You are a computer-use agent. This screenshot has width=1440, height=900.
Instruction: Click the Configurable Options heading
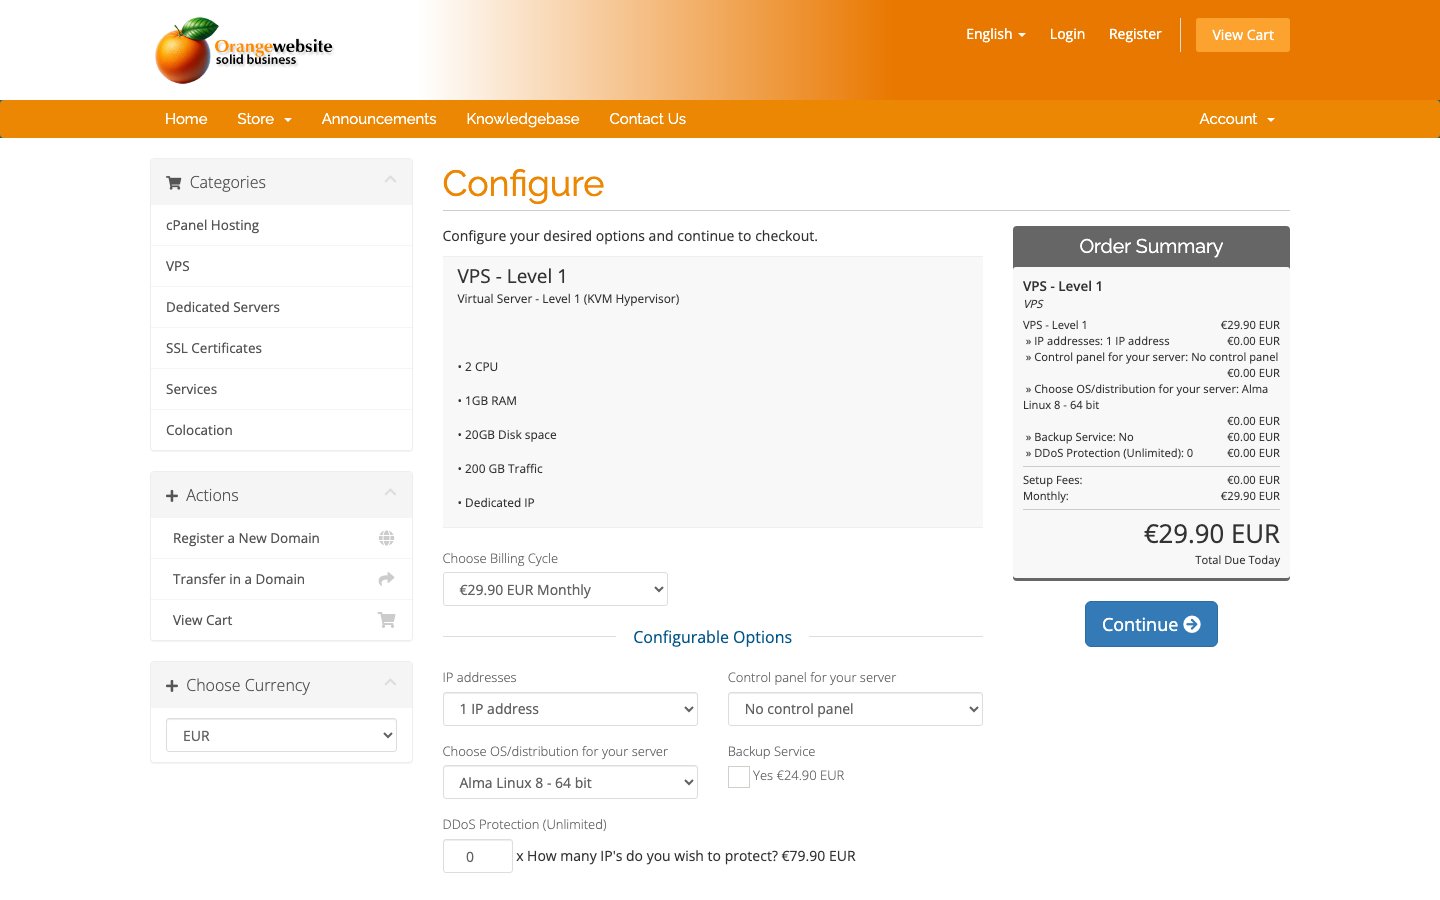click(x=713, y=637)
